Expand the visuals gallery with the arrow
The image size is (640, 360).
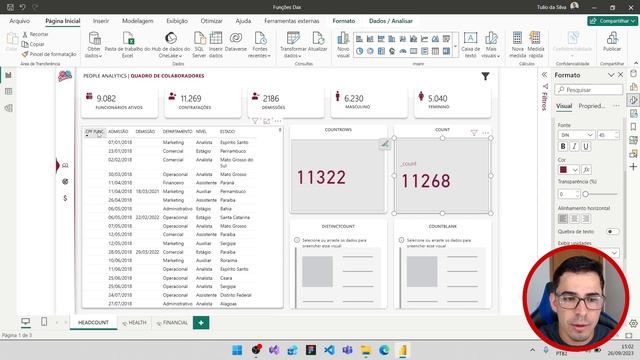click(456, 46)
